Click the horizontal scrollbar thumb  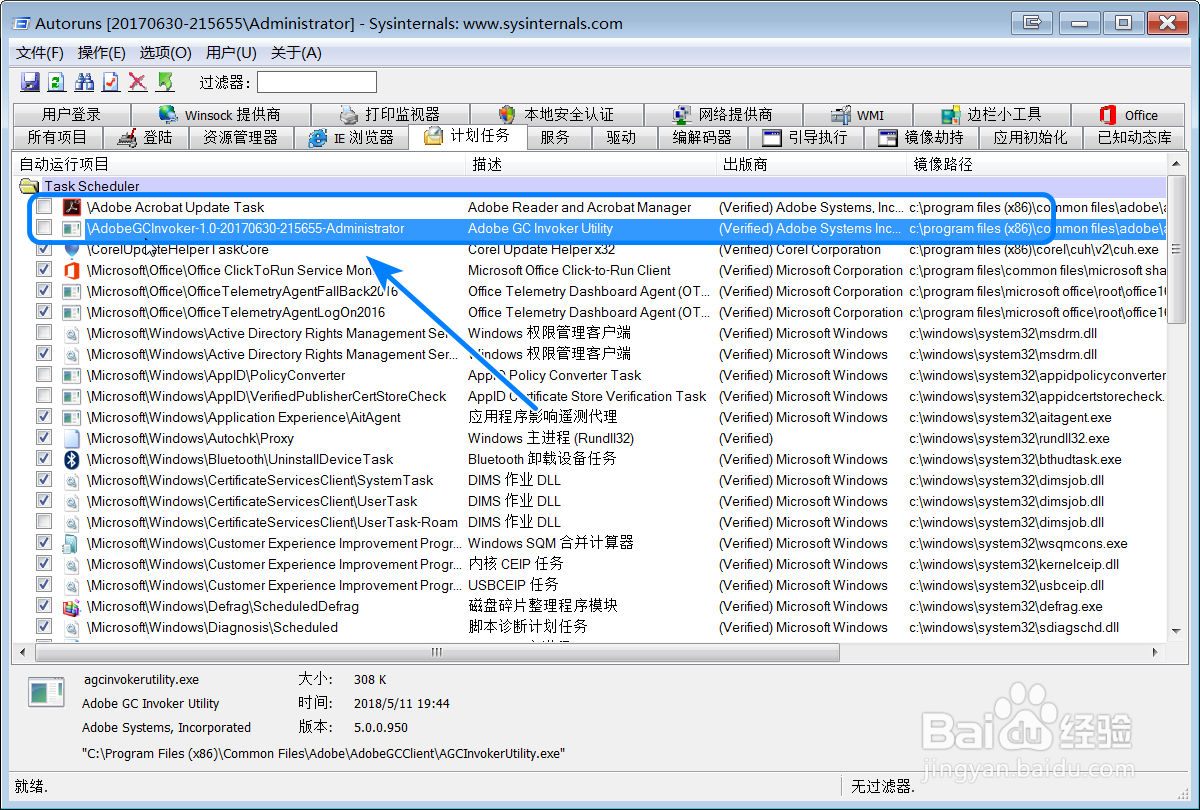pyautogui.click(x=436, y=652)
